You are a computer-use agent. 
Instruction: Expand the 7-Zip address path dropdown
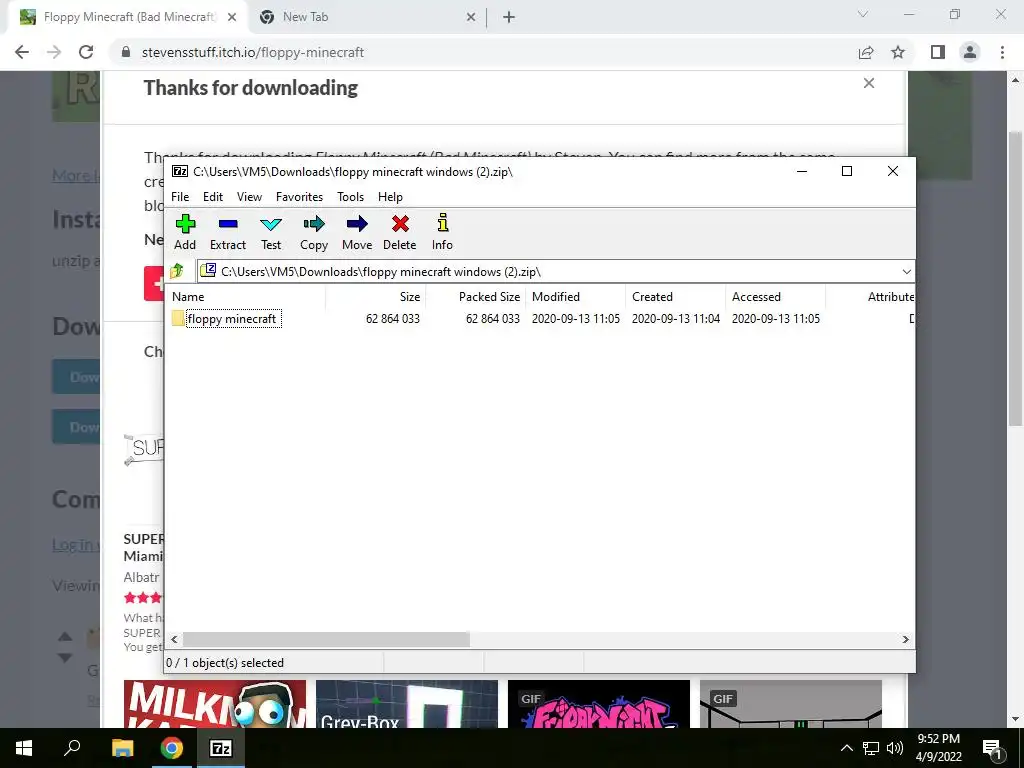906,272
